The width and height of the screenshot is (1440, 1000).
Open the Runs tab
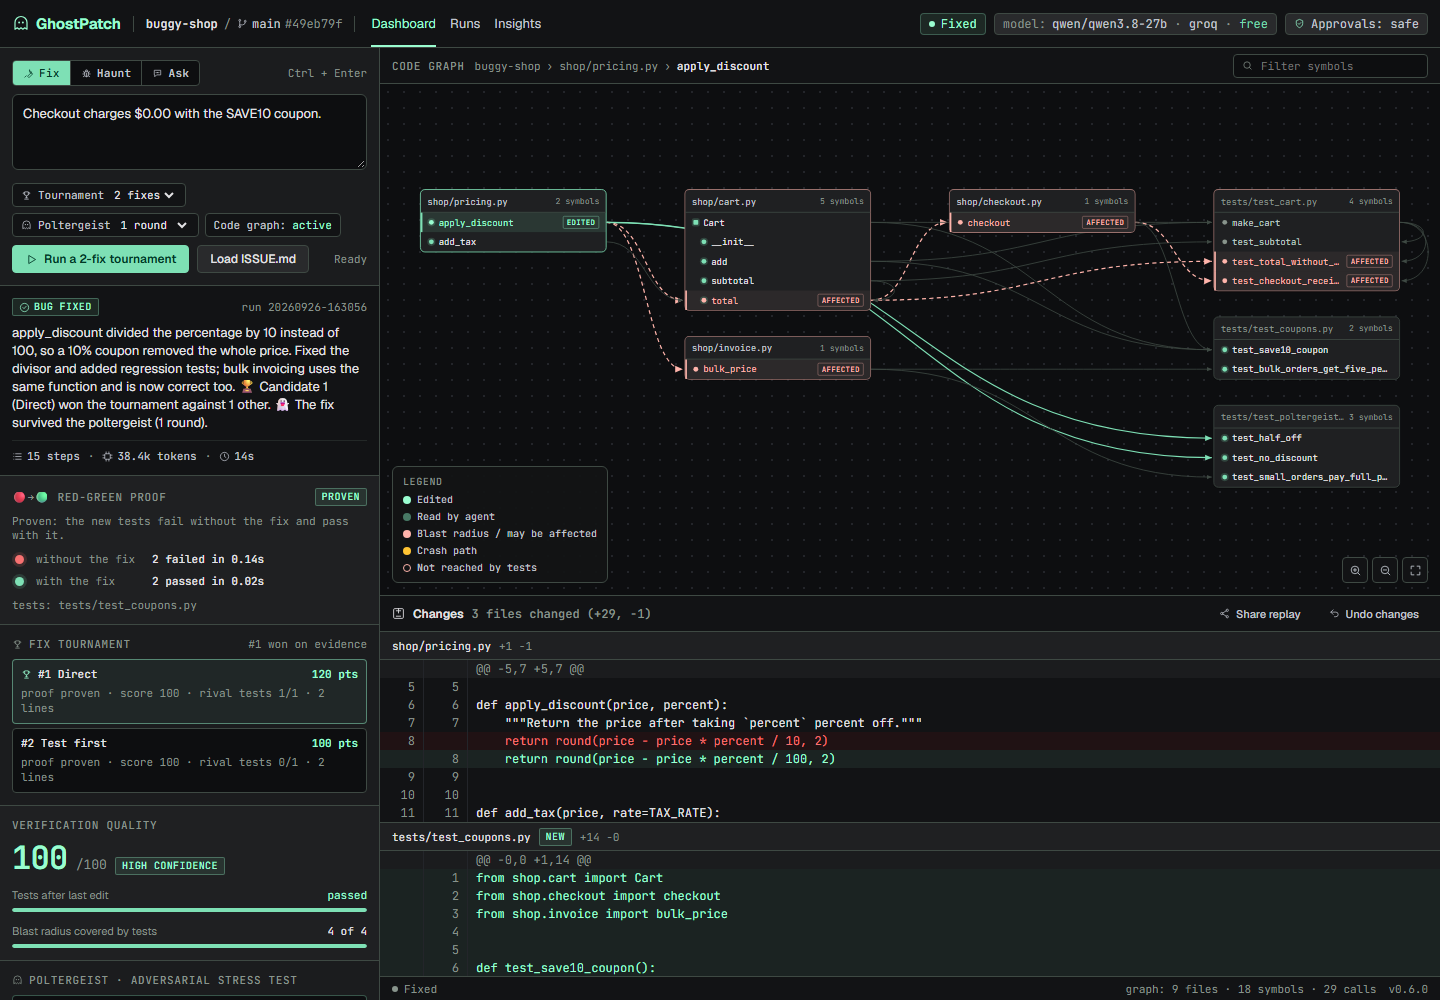point(465,24)
